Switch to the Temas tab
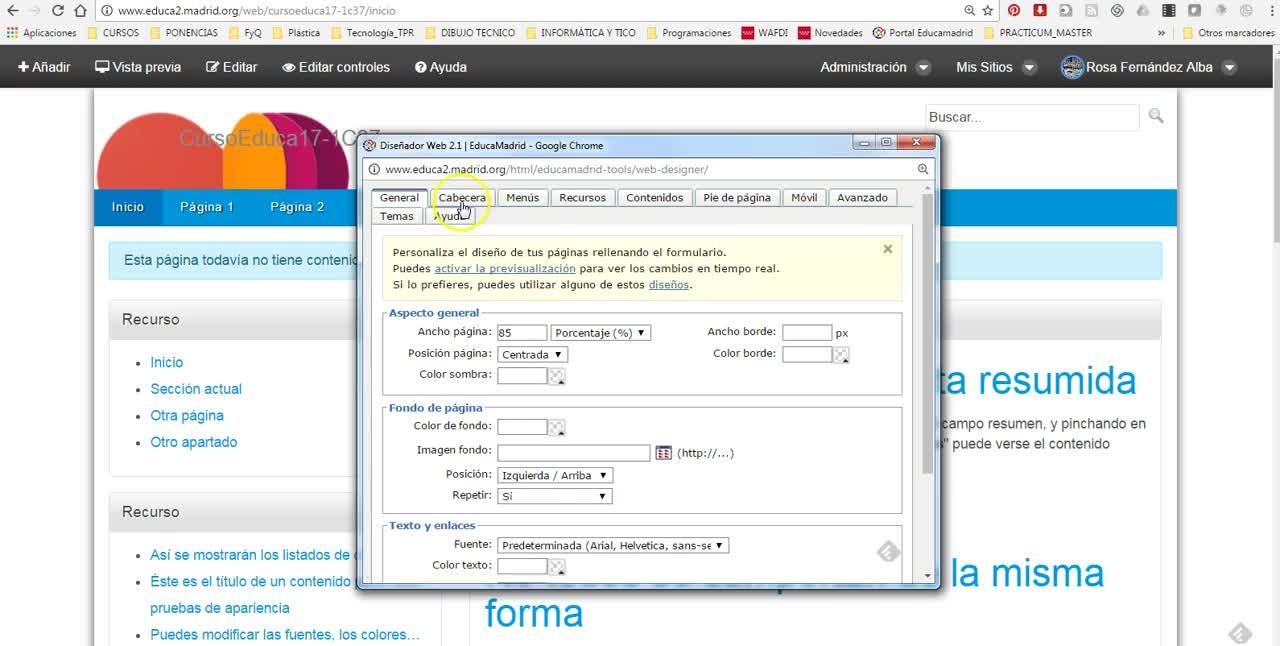 tap(396, 216)
